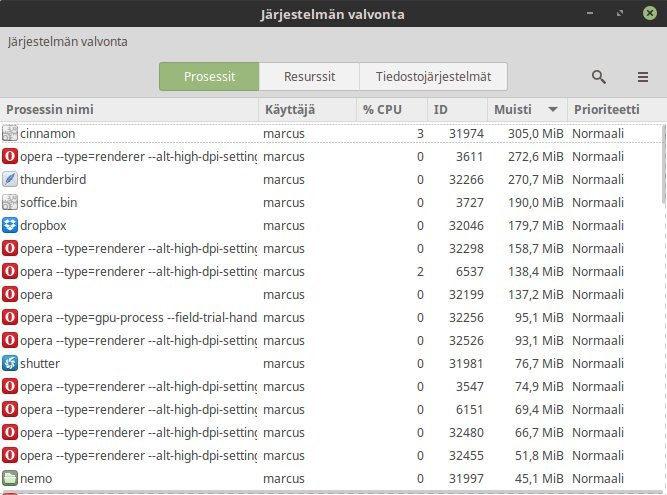Click the cinnamon process icon
The width and height of the screenshot is (667, 495).
click(x=10, y=133)
